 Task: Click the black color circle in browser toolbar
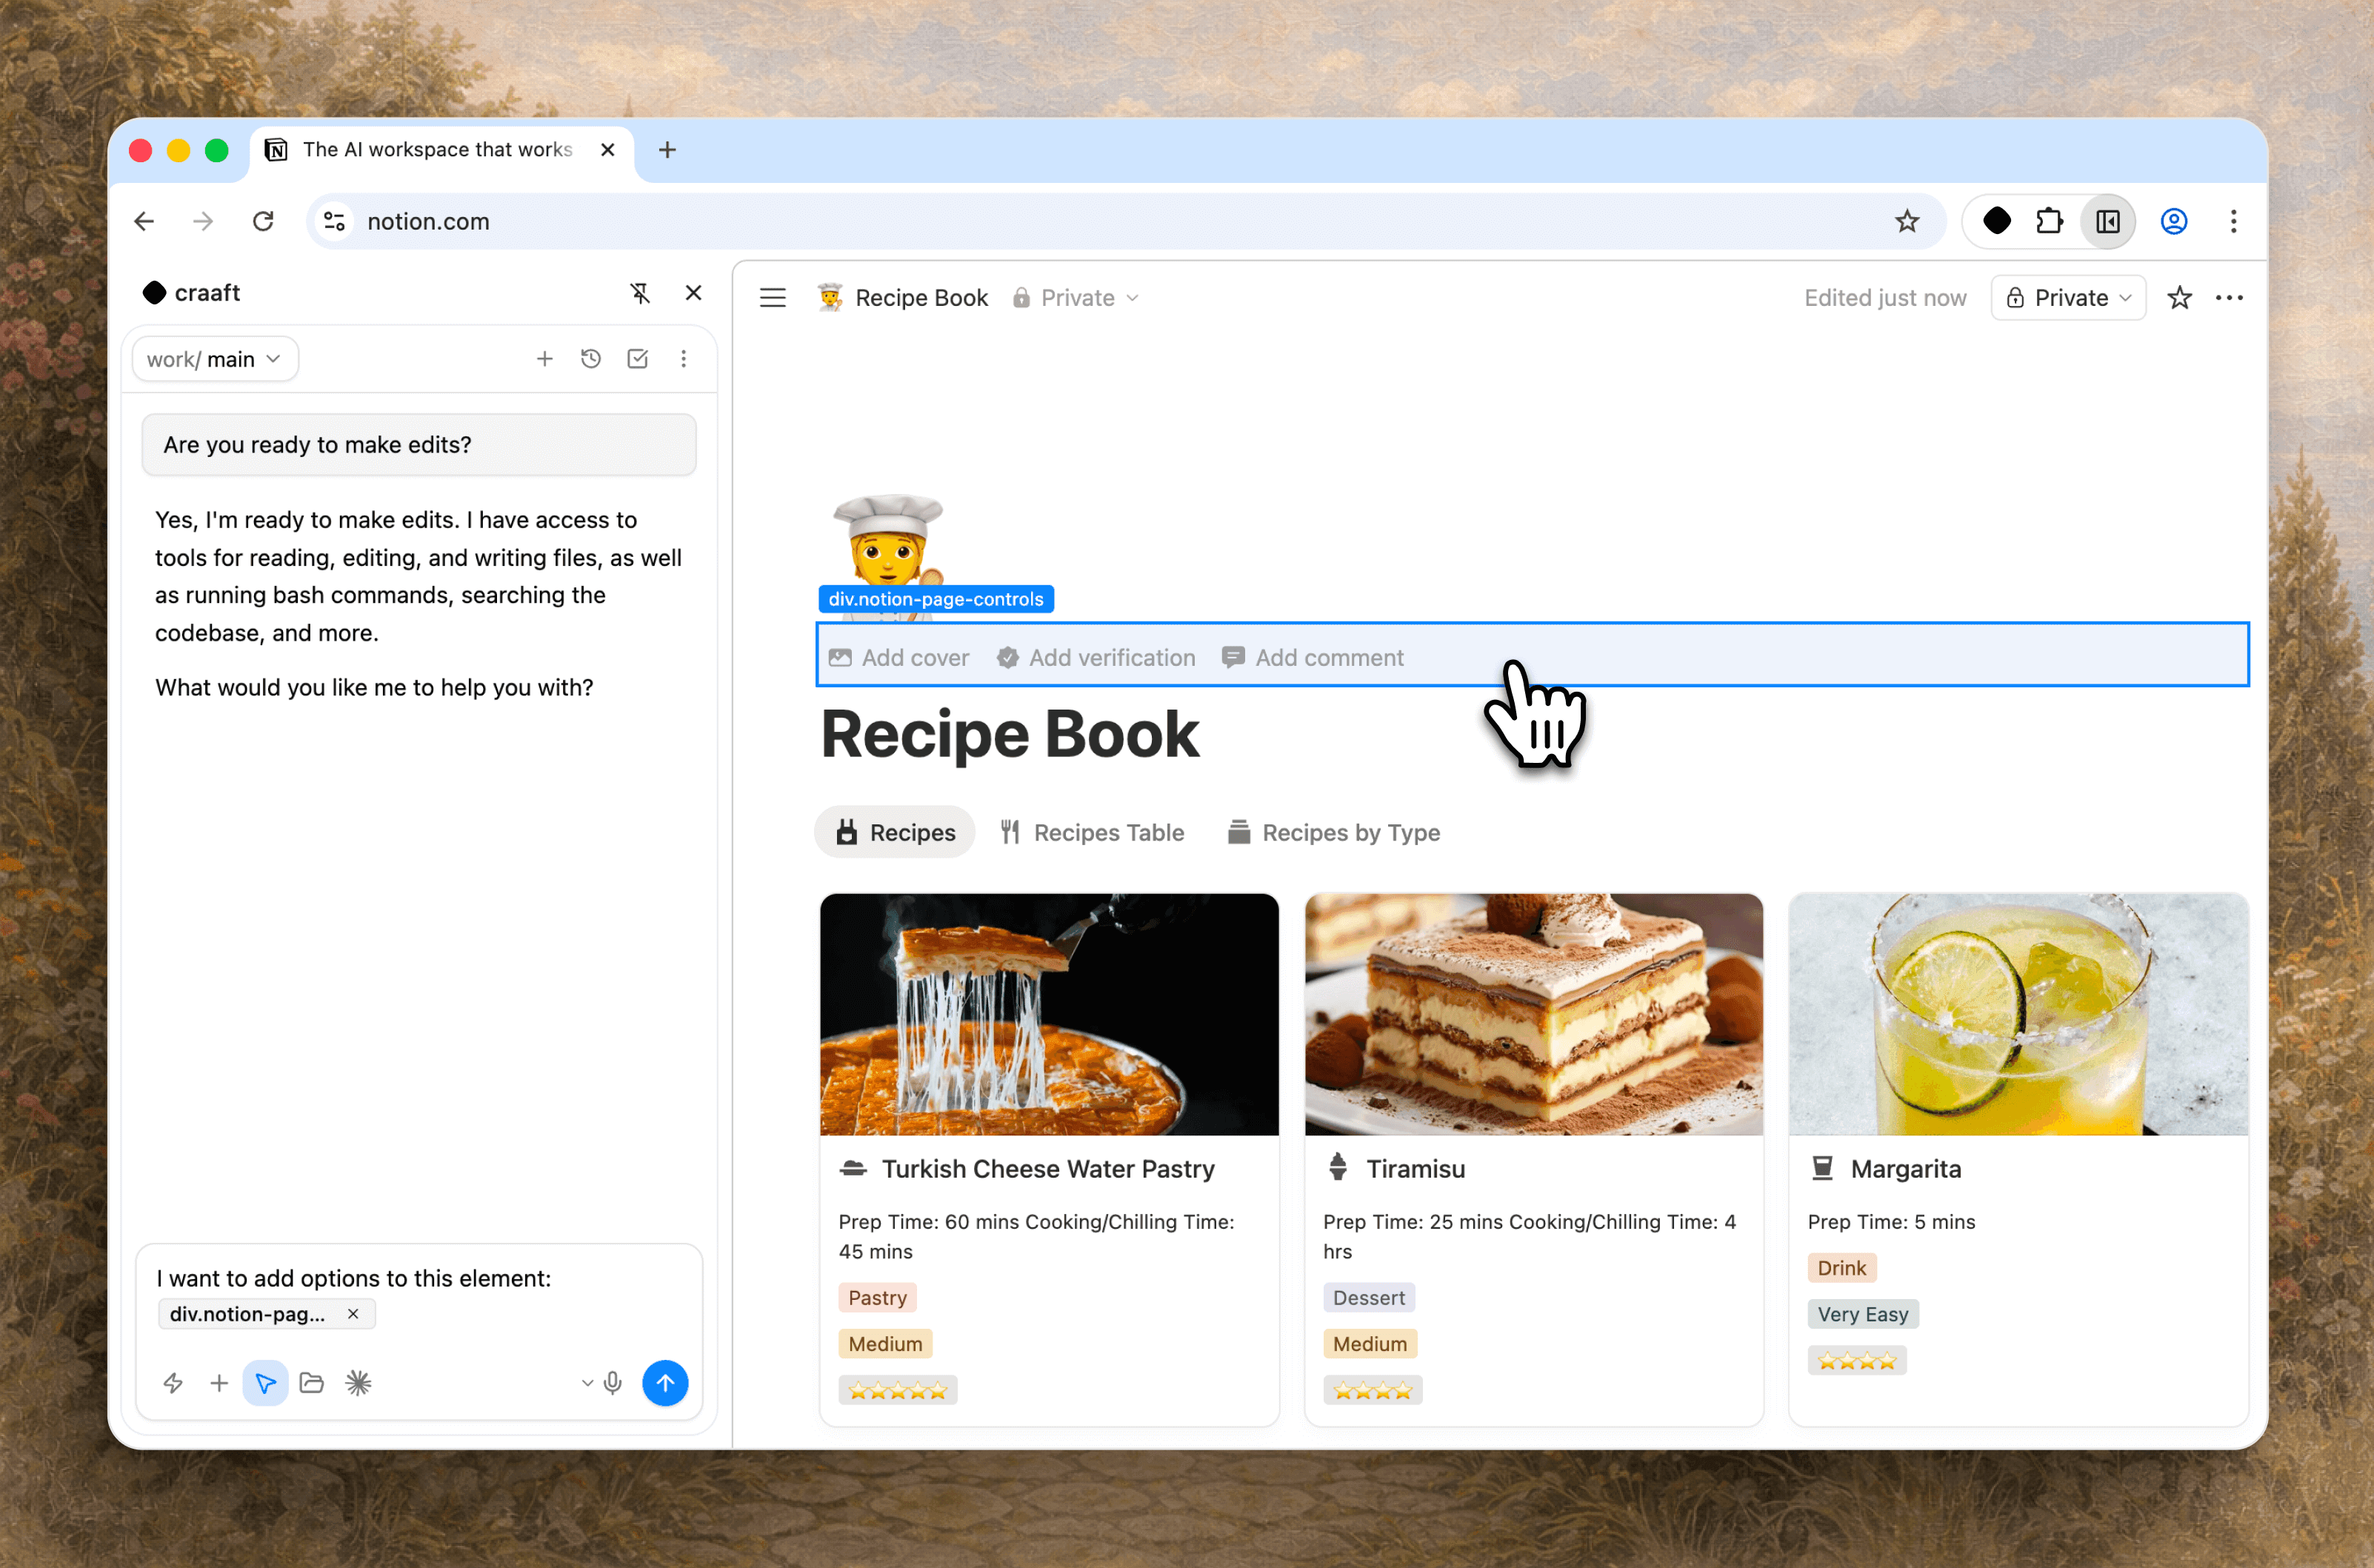point(1996,221)
